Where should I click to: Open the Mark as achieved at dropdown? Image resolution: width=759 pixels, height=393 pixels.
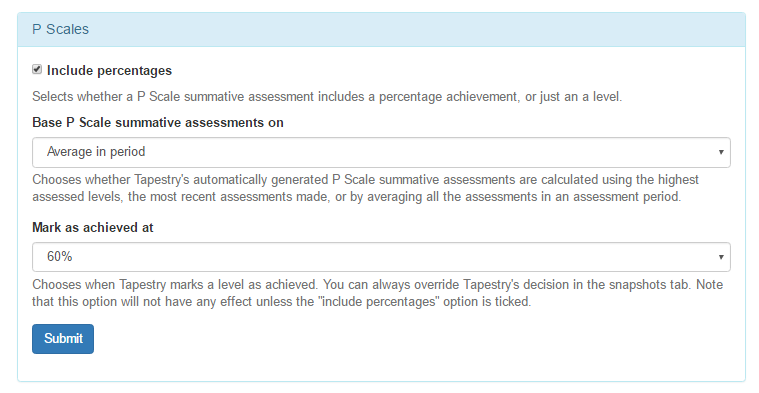(381, 257)
